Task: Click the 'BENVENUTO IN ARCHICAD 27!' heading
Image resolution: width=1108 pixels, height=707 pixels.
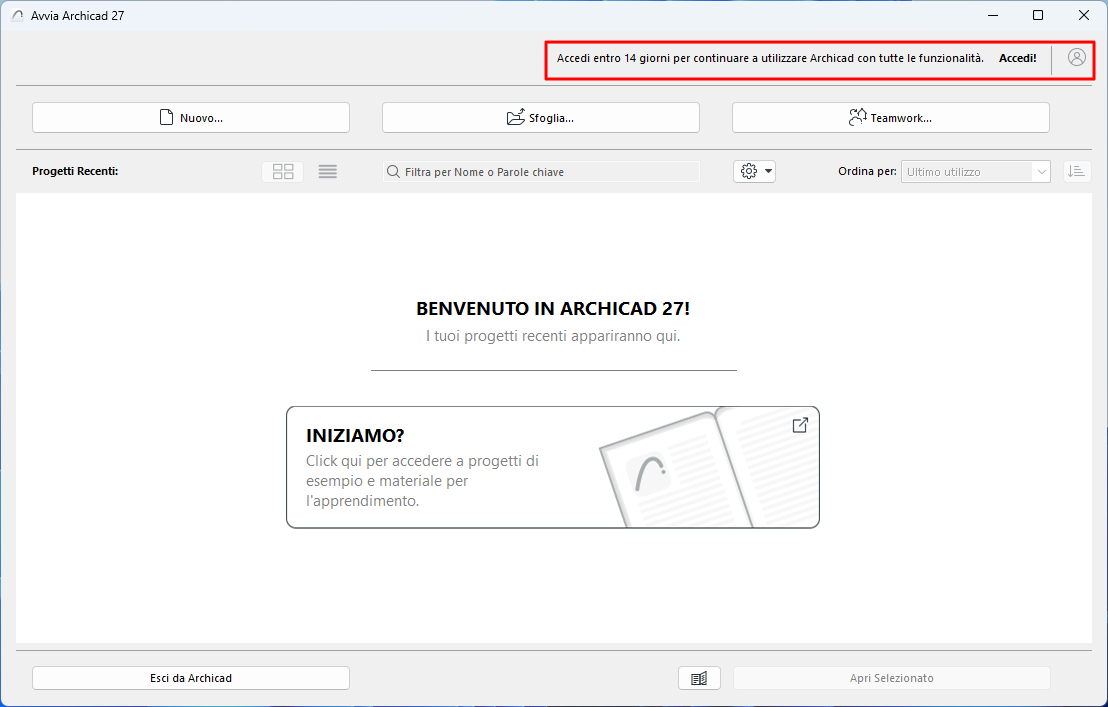Action: 553,309
